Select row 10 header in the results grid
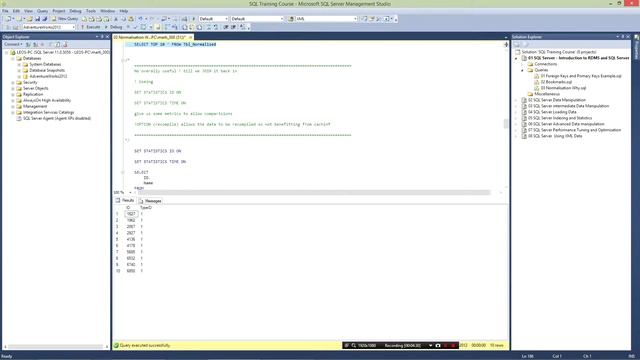The width and height of the screenshot is (640, 360). pos(118,271)
